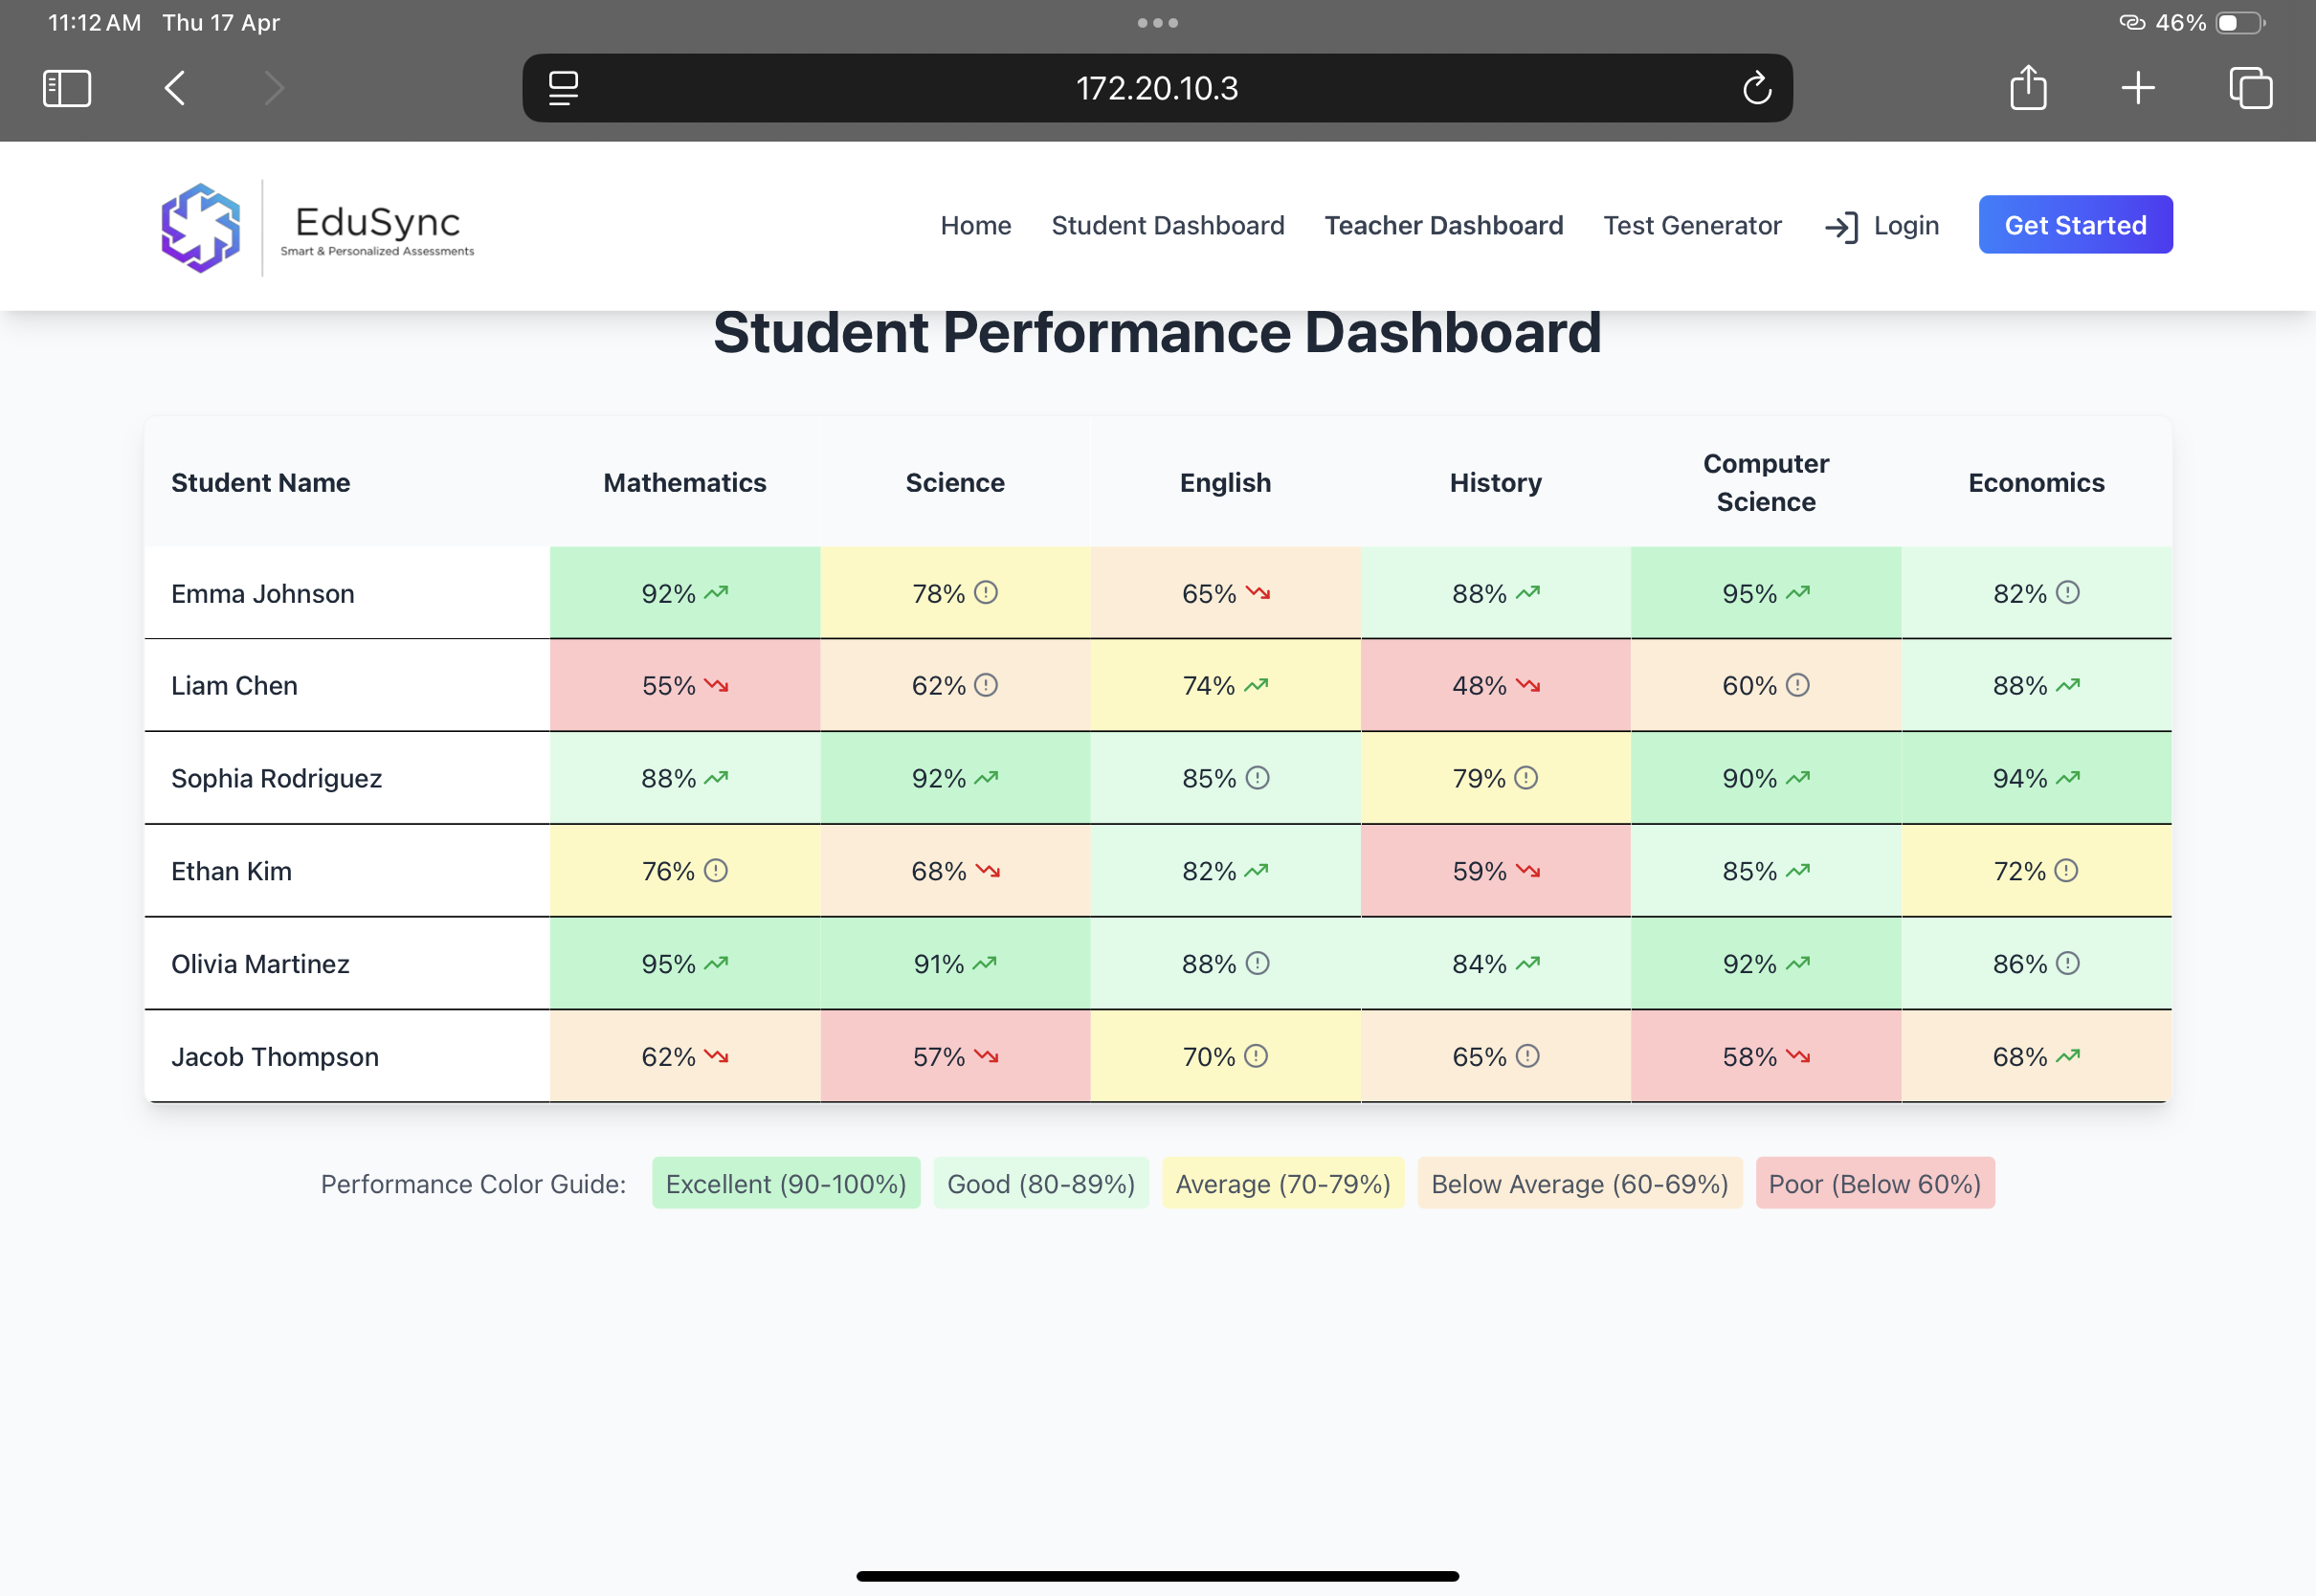This screenshot has width=2316, height=1596.
Task: Click downward trend icon beside Liam's History 48%
Action: pos(1528,686)
